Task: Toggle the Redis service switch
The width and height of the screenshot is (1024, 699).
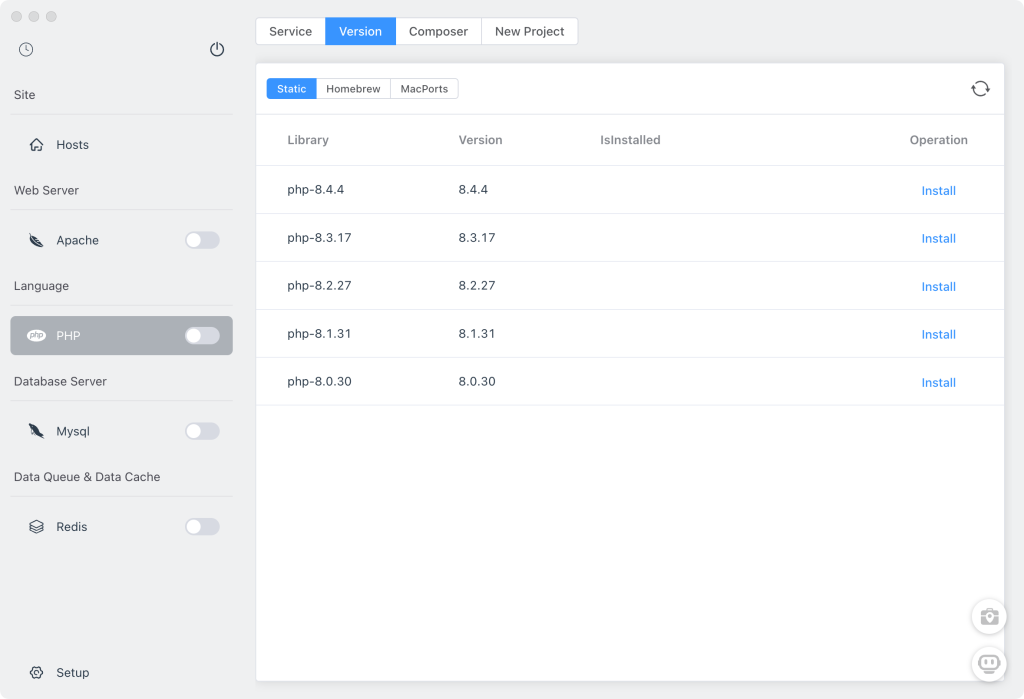Action: coord(202,527)
